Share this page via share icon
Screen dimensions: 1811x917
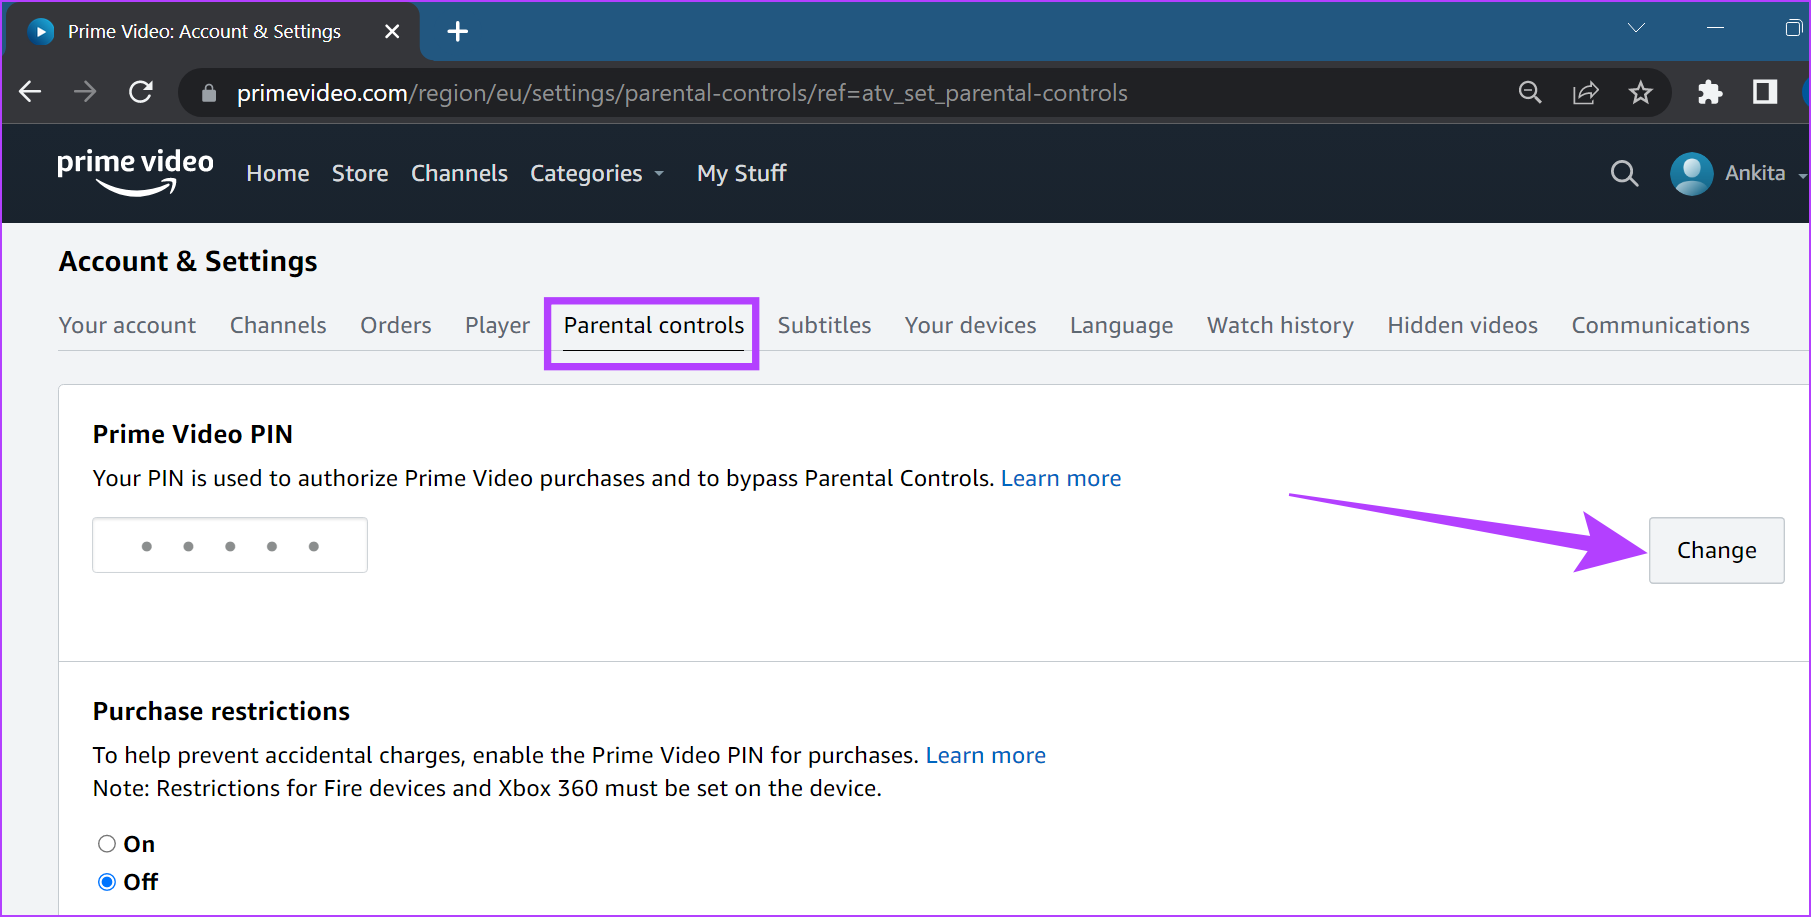[x=1585, y=93]
